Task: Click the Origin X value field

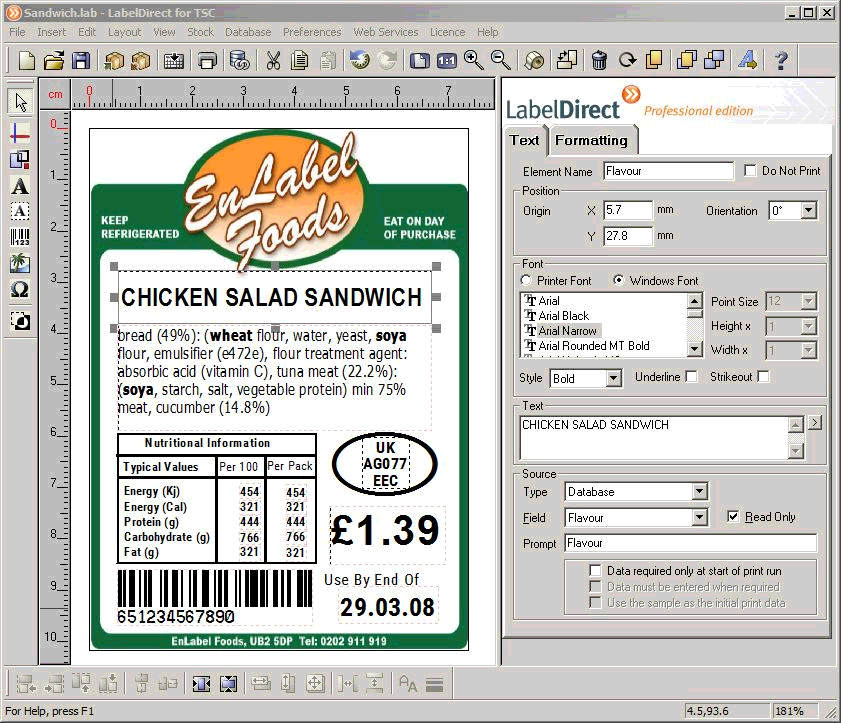Action: (x=628, y=210)
